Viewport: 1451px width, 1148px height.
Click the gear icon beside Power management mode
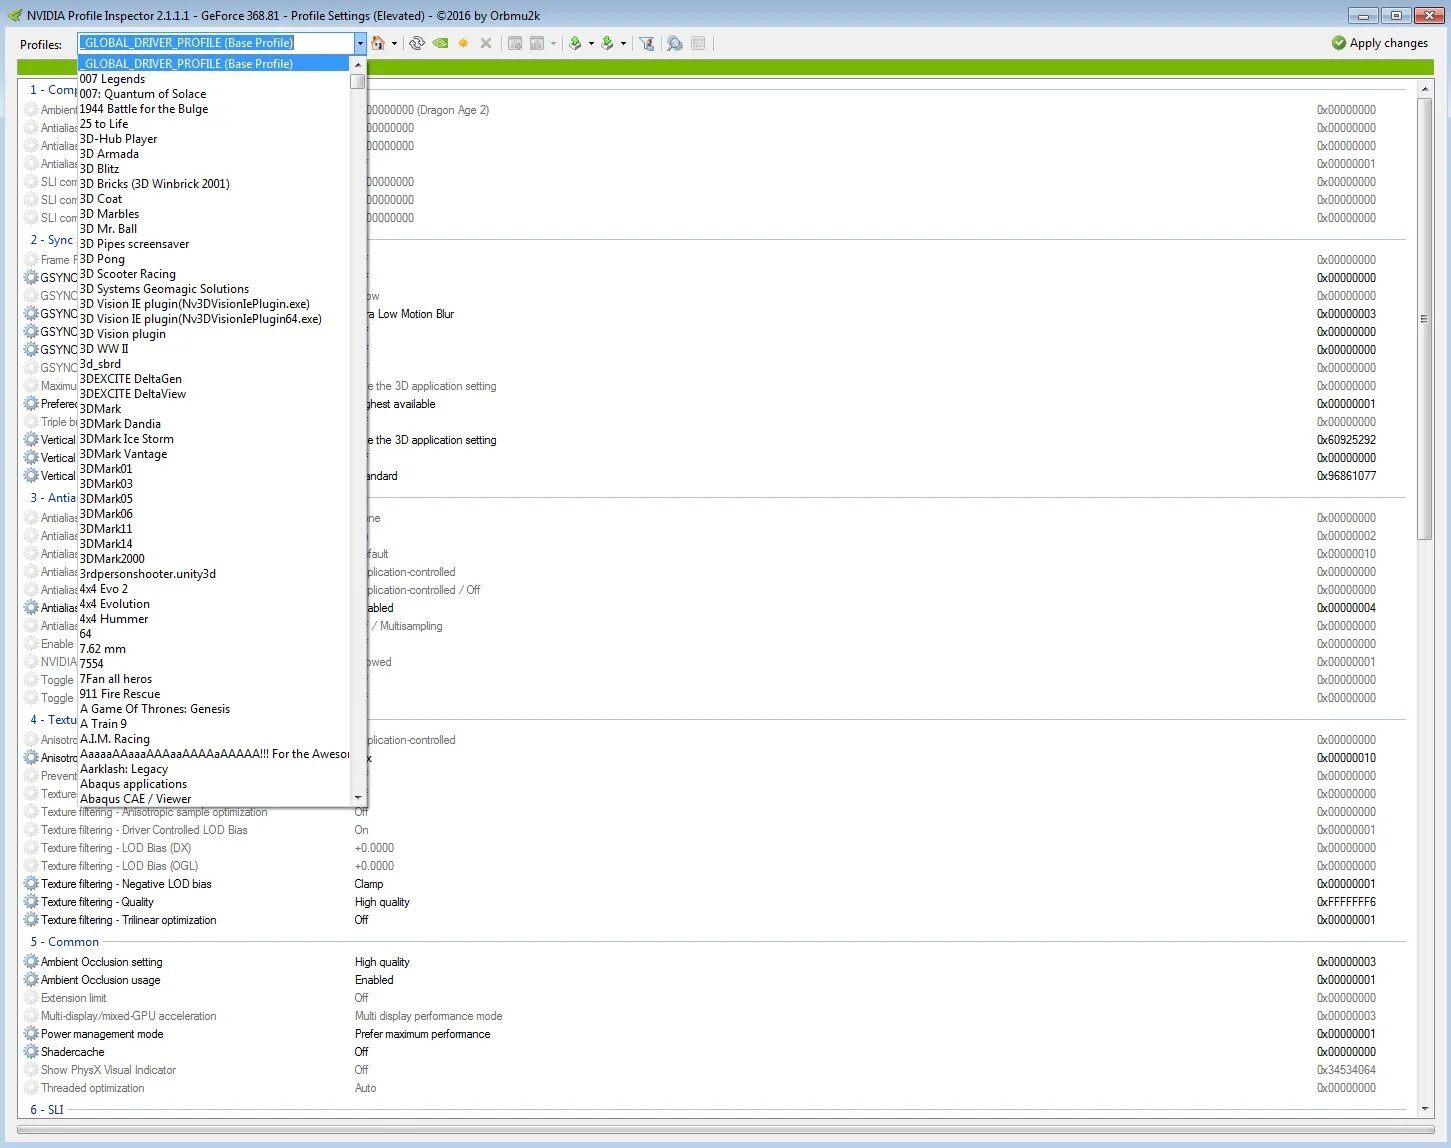[31, 1034]
